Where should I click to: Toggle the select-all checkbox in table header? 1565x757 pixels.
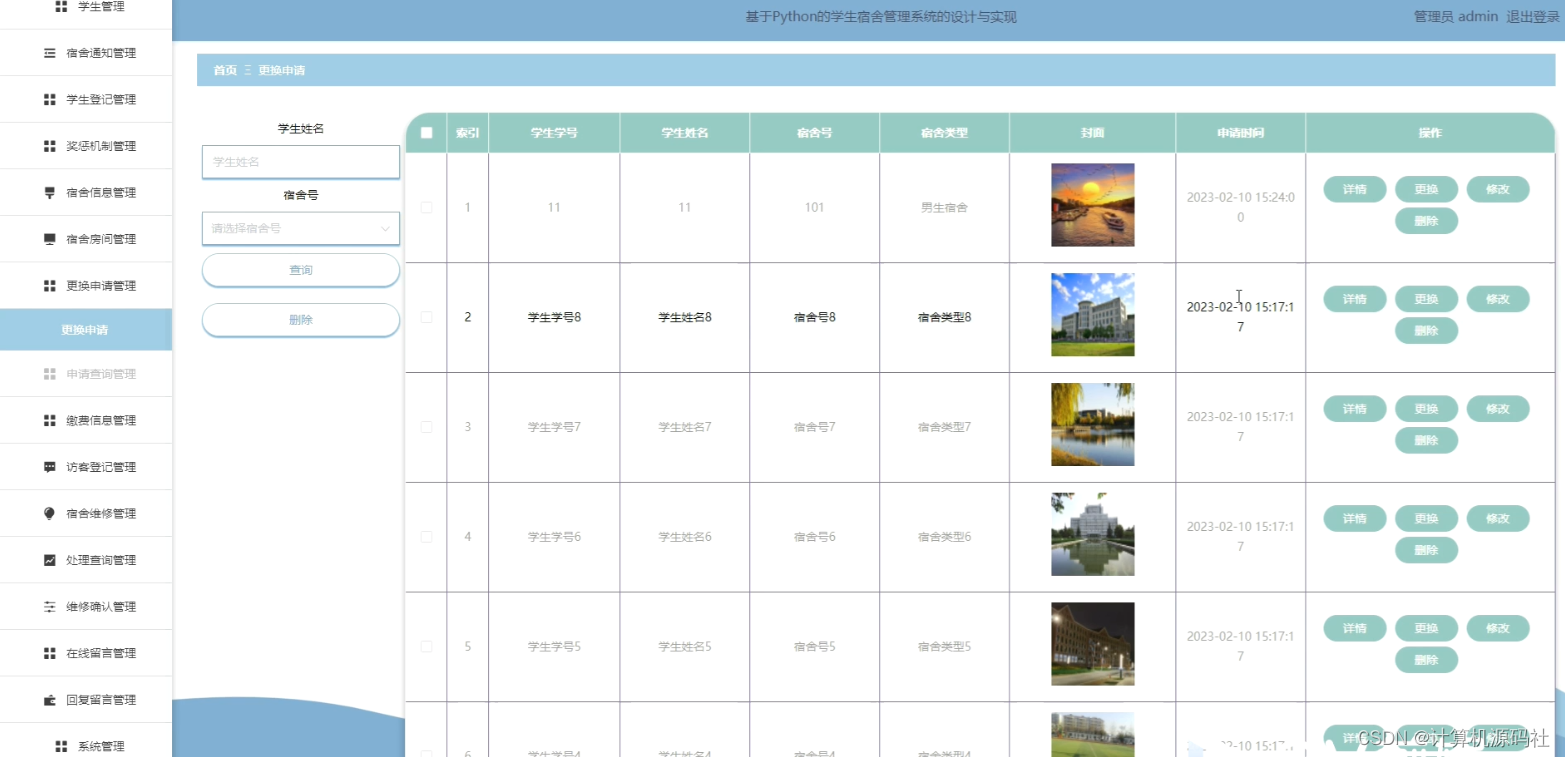[x=427, y=133]
